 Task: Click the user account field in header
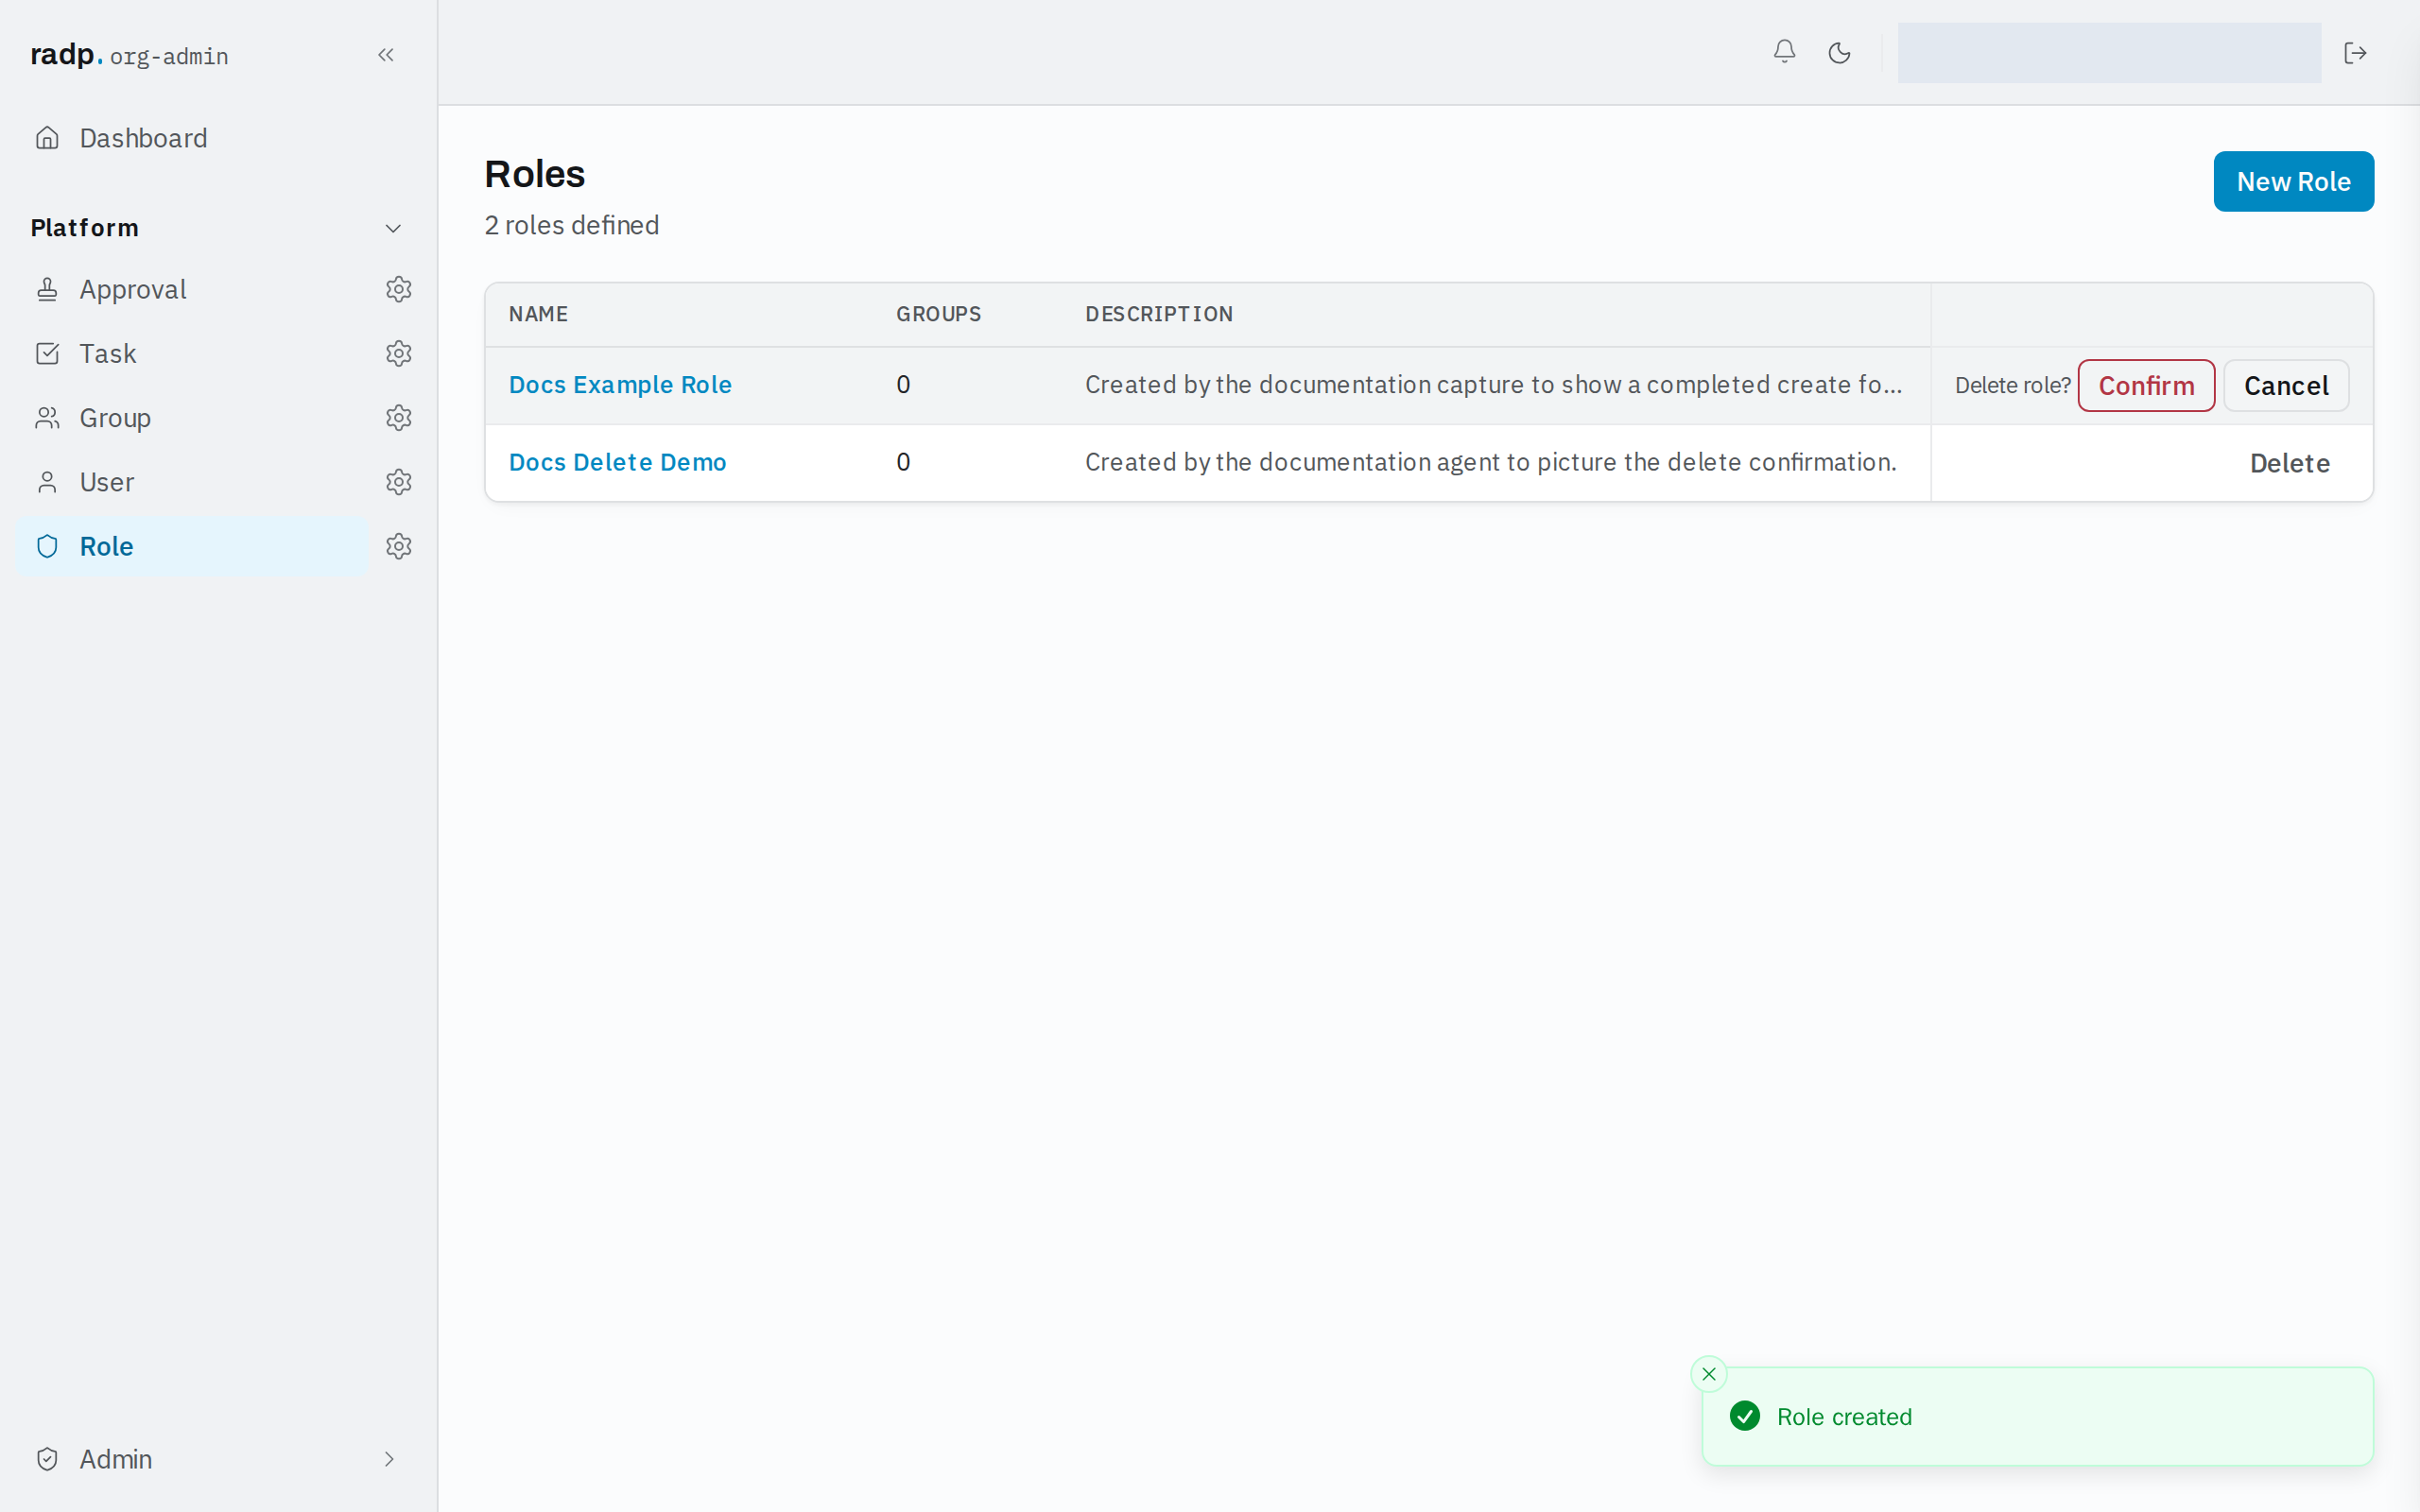pyautogui.click(x=2109, y=53)
